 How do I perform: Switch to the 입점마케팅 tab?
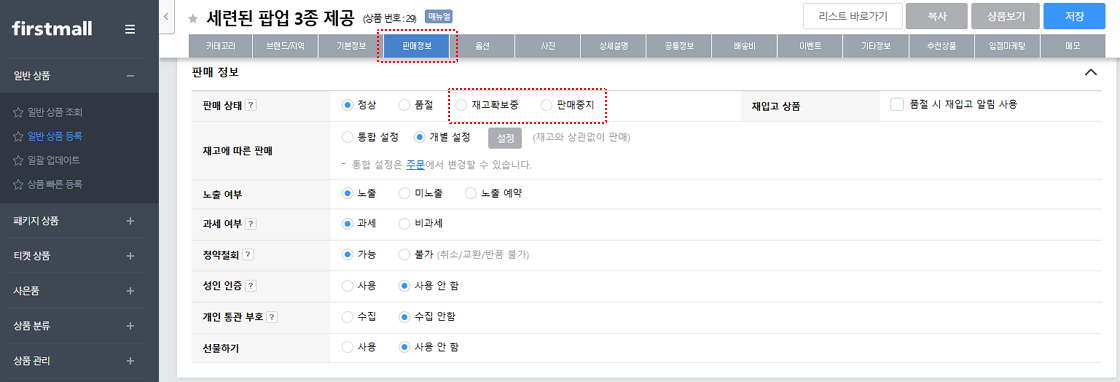tap(1008, 46)
